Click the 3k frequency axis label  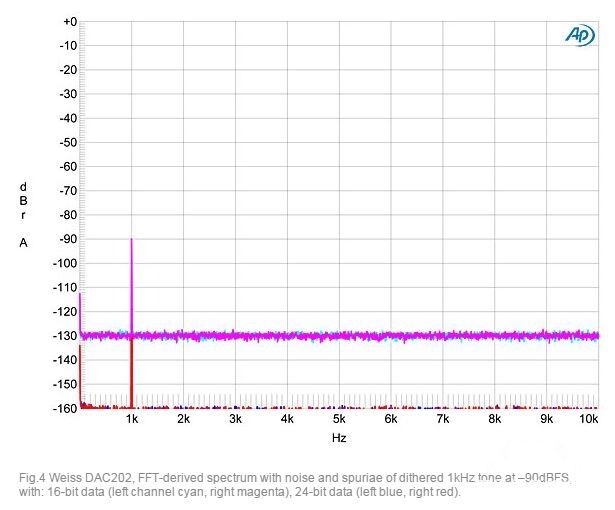(235, 419)
